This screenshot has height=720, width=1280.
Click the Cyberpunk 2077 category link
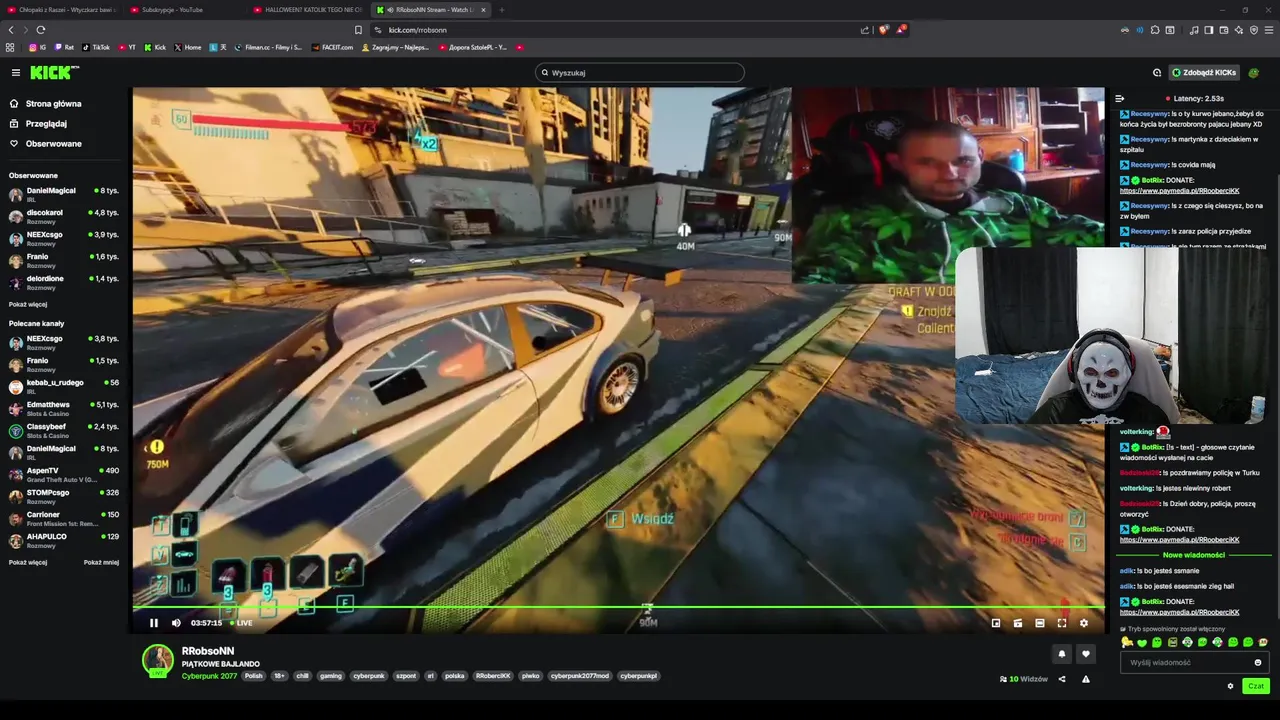(209, 676)
